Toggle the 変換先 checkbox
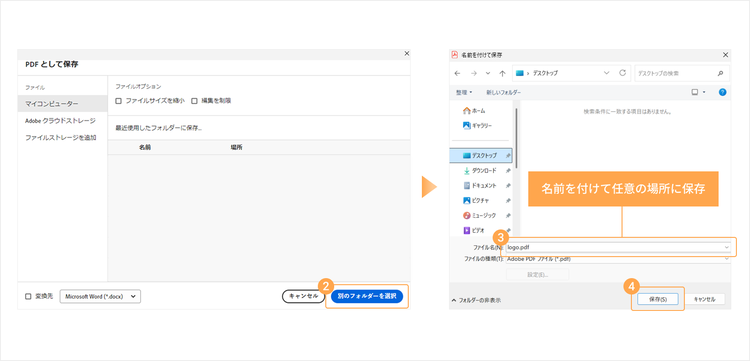The height and width of the screenshot is (361, 750). [x=28, y=296]
